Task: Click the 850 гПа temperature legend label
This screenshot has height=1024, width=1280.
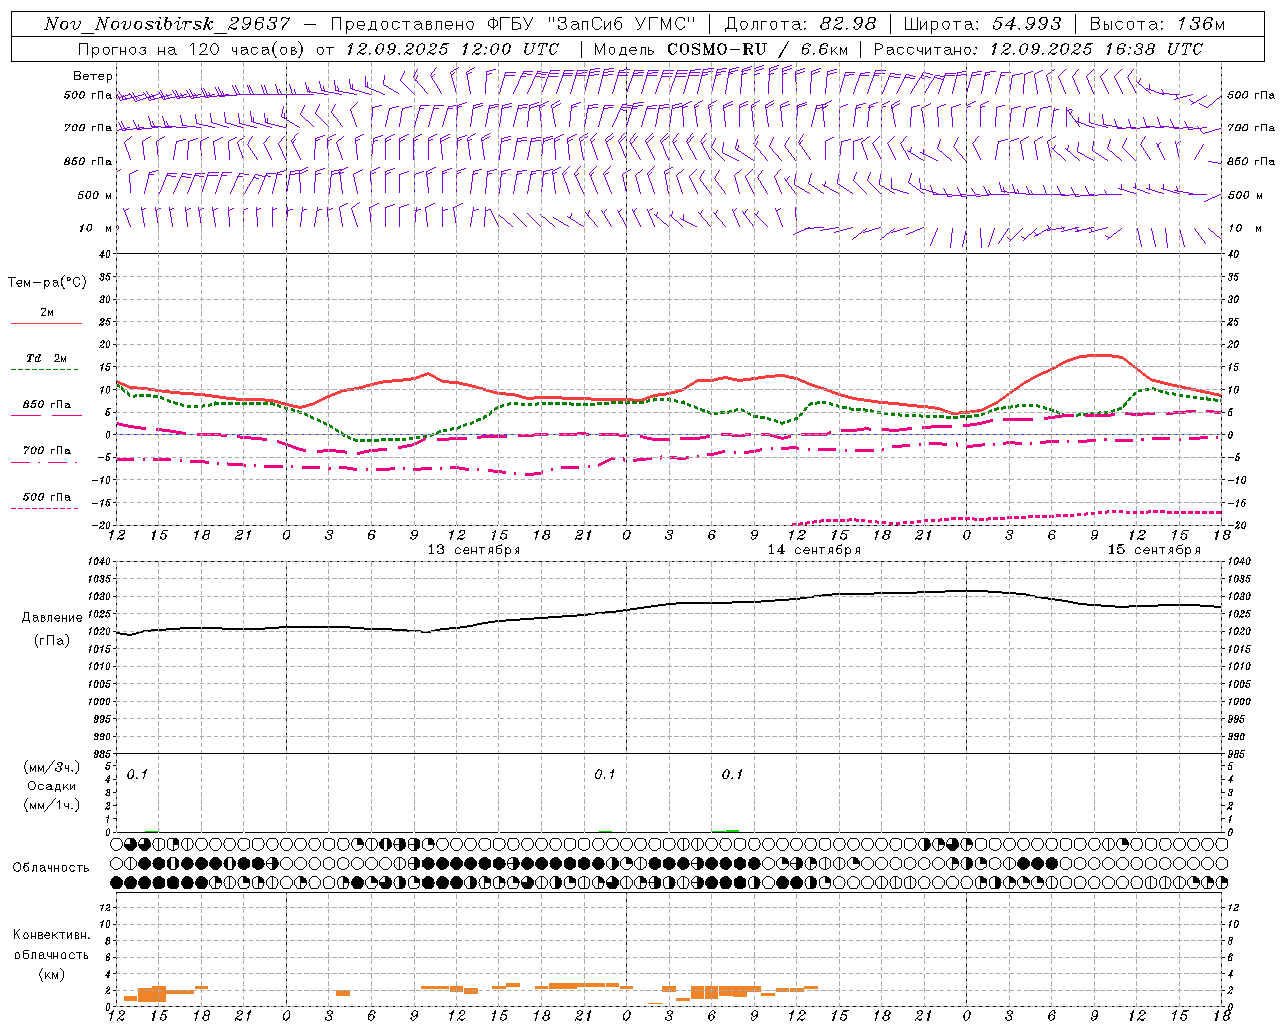Action: [47, 405]
